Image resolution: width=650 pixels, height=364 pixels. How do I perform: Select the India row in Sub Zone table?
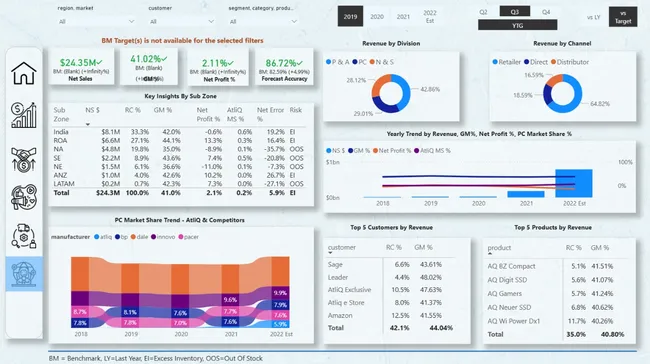pyautogui.click(x=178, y=132)
